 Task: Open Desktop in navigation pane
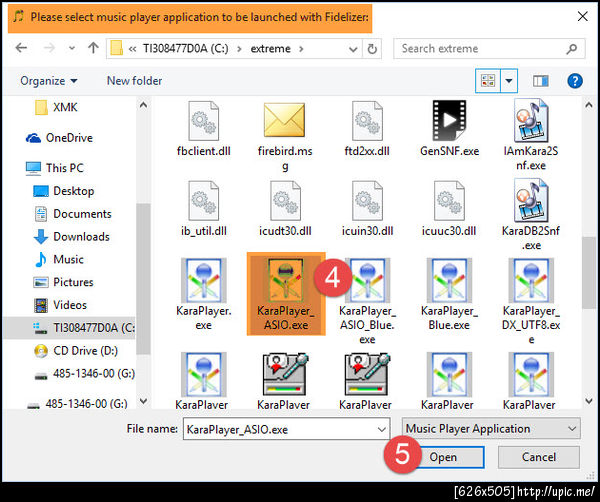point(64,191)
